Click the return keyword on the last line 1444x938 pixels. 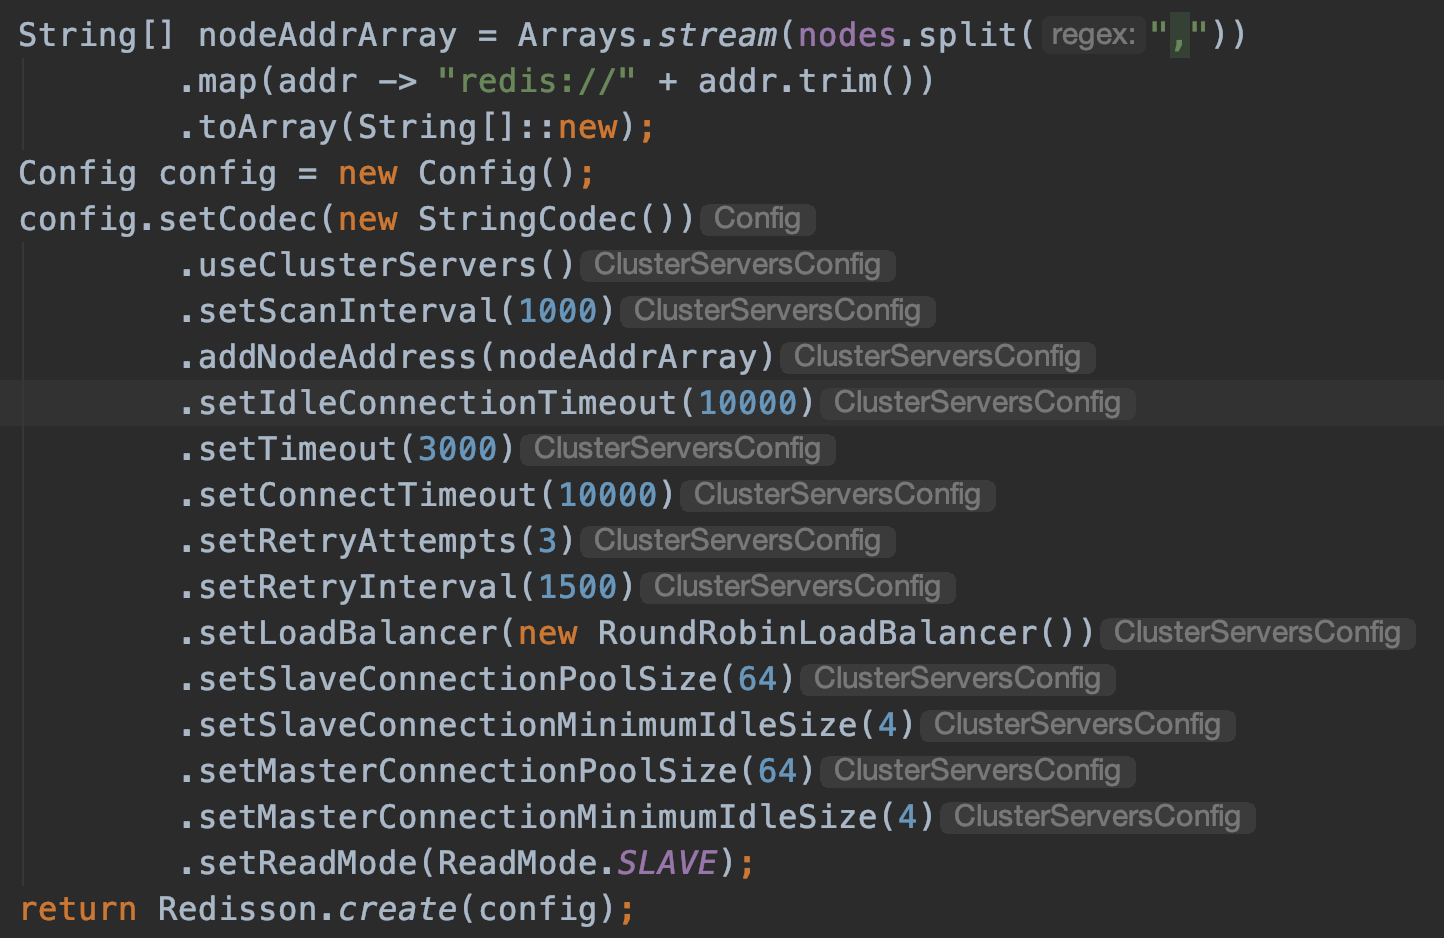click(78, 908)
